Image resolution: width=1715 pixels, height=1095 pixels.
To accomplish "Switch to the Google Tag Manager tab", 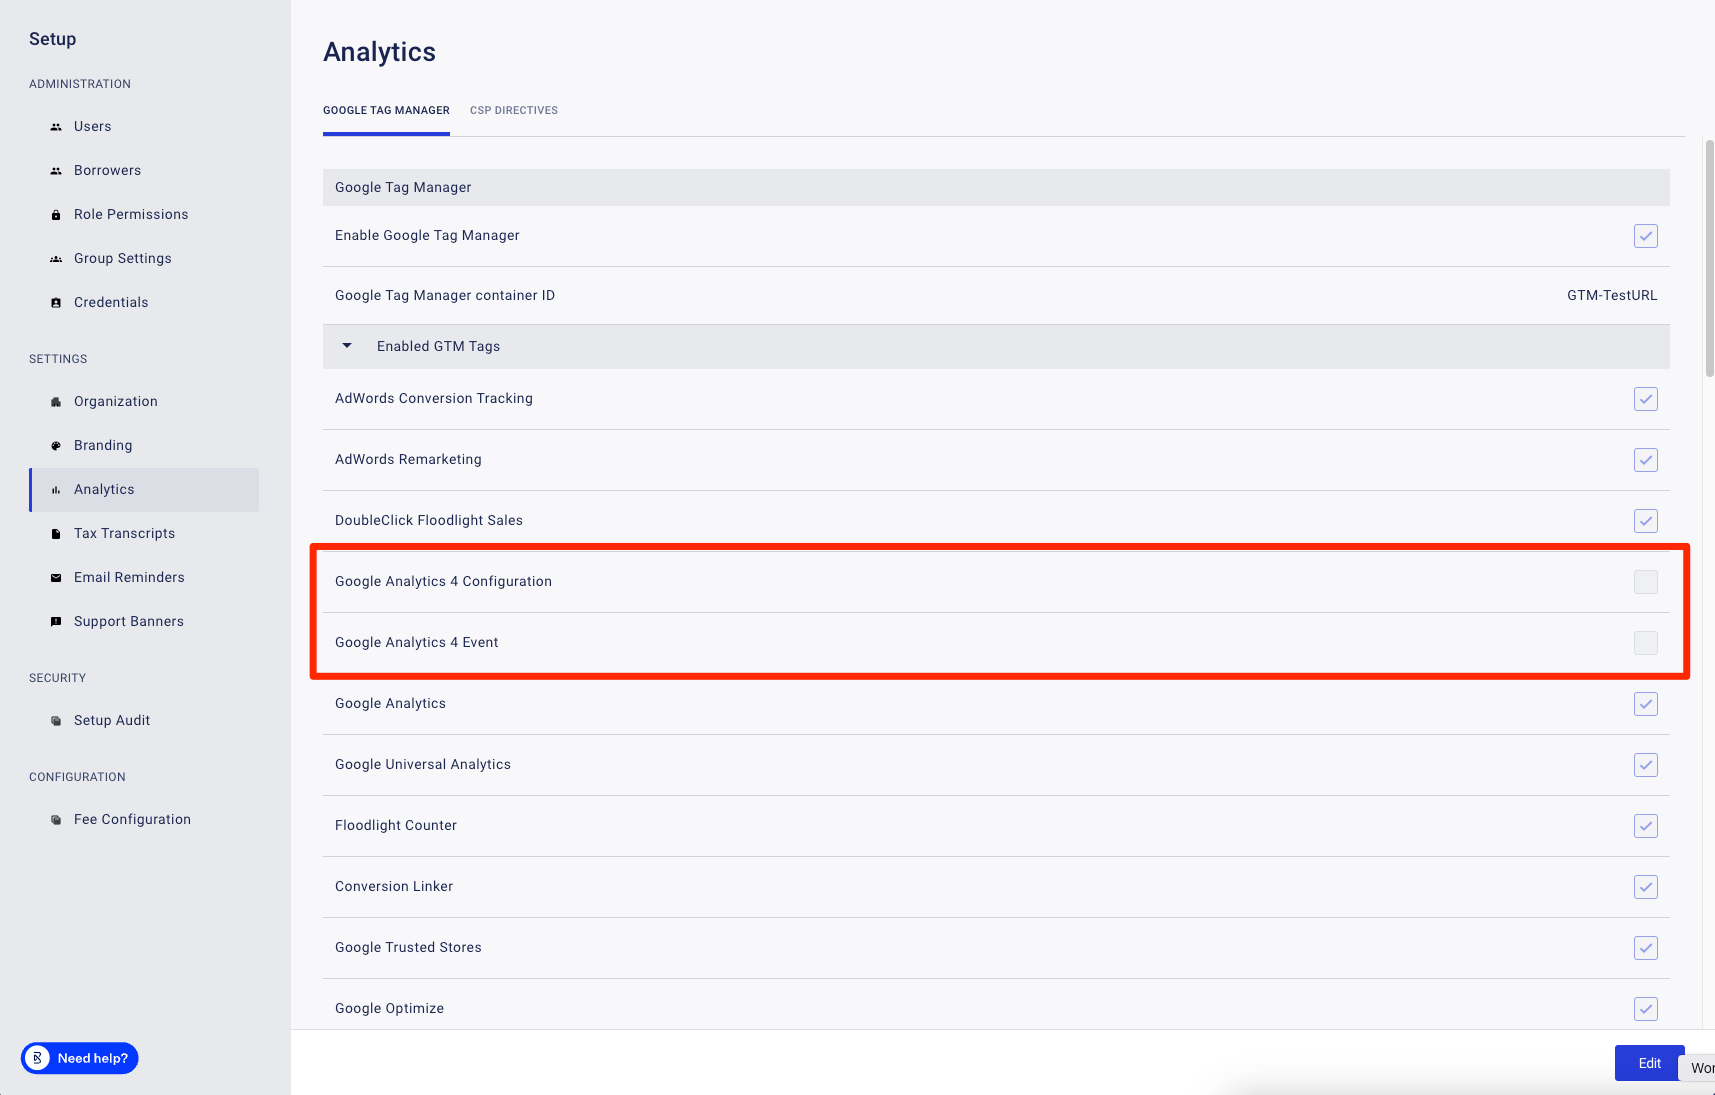I will point(386,110).
